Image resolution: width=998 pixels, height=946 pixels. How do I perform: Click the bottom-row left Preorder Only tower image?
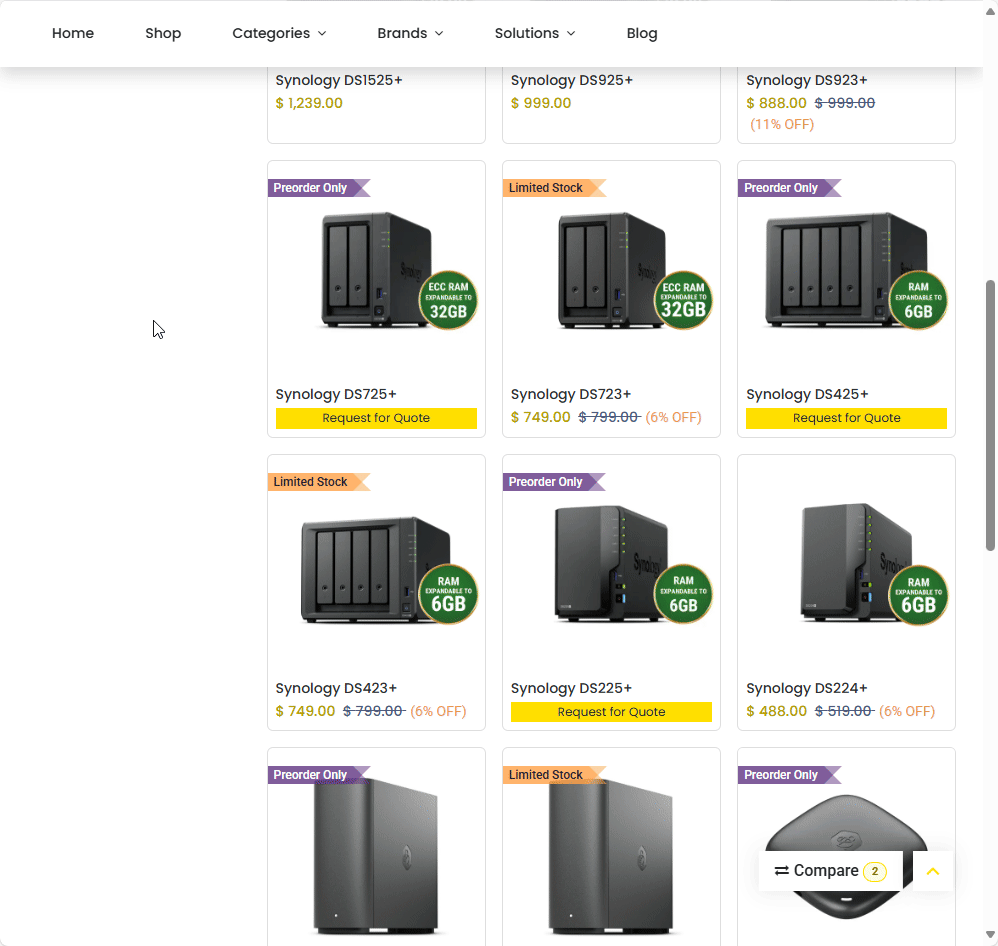click(376, 856)
